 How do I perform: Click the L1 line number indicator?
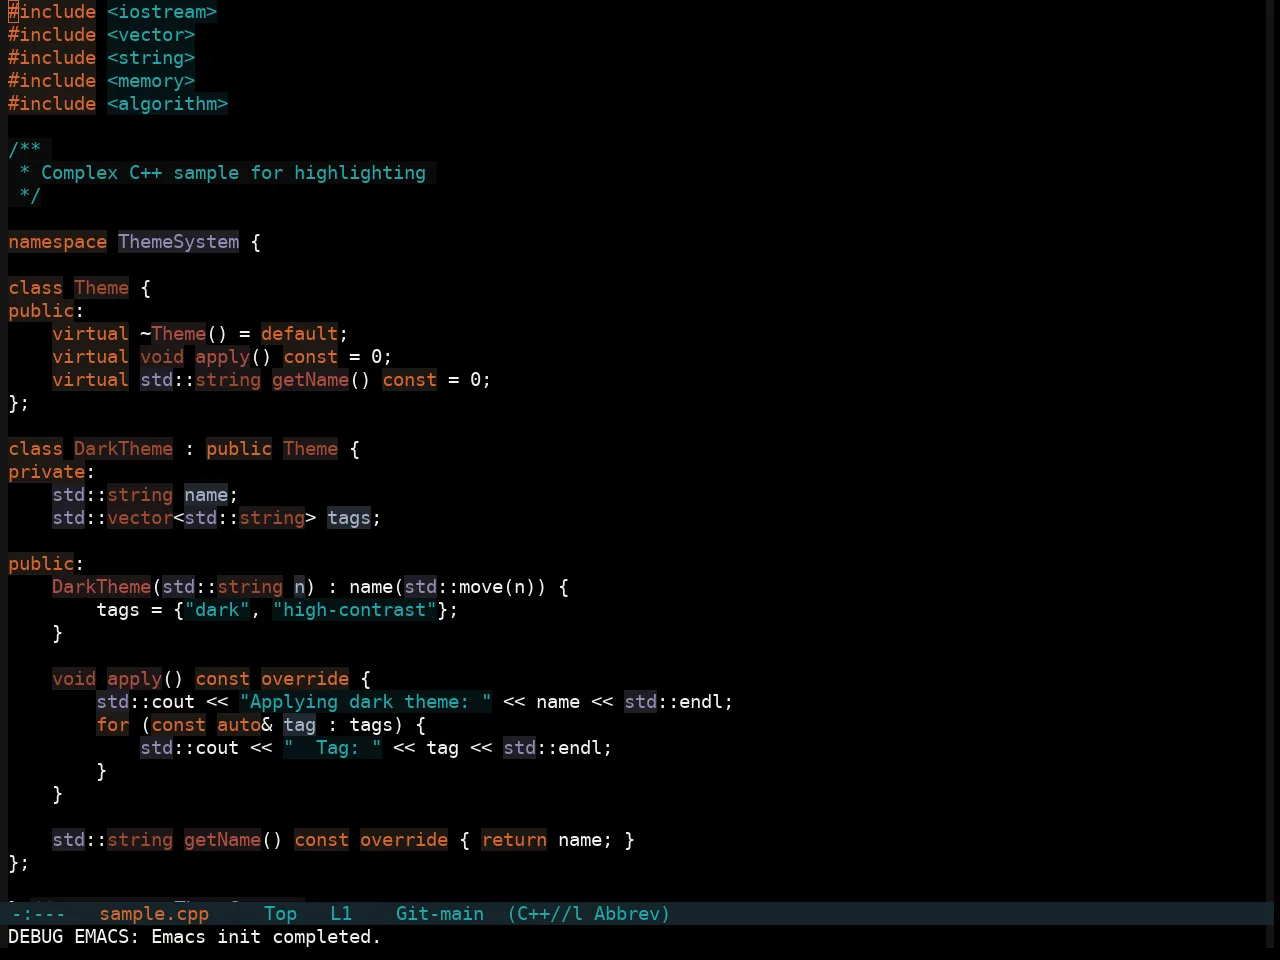[x=341, y=913]
